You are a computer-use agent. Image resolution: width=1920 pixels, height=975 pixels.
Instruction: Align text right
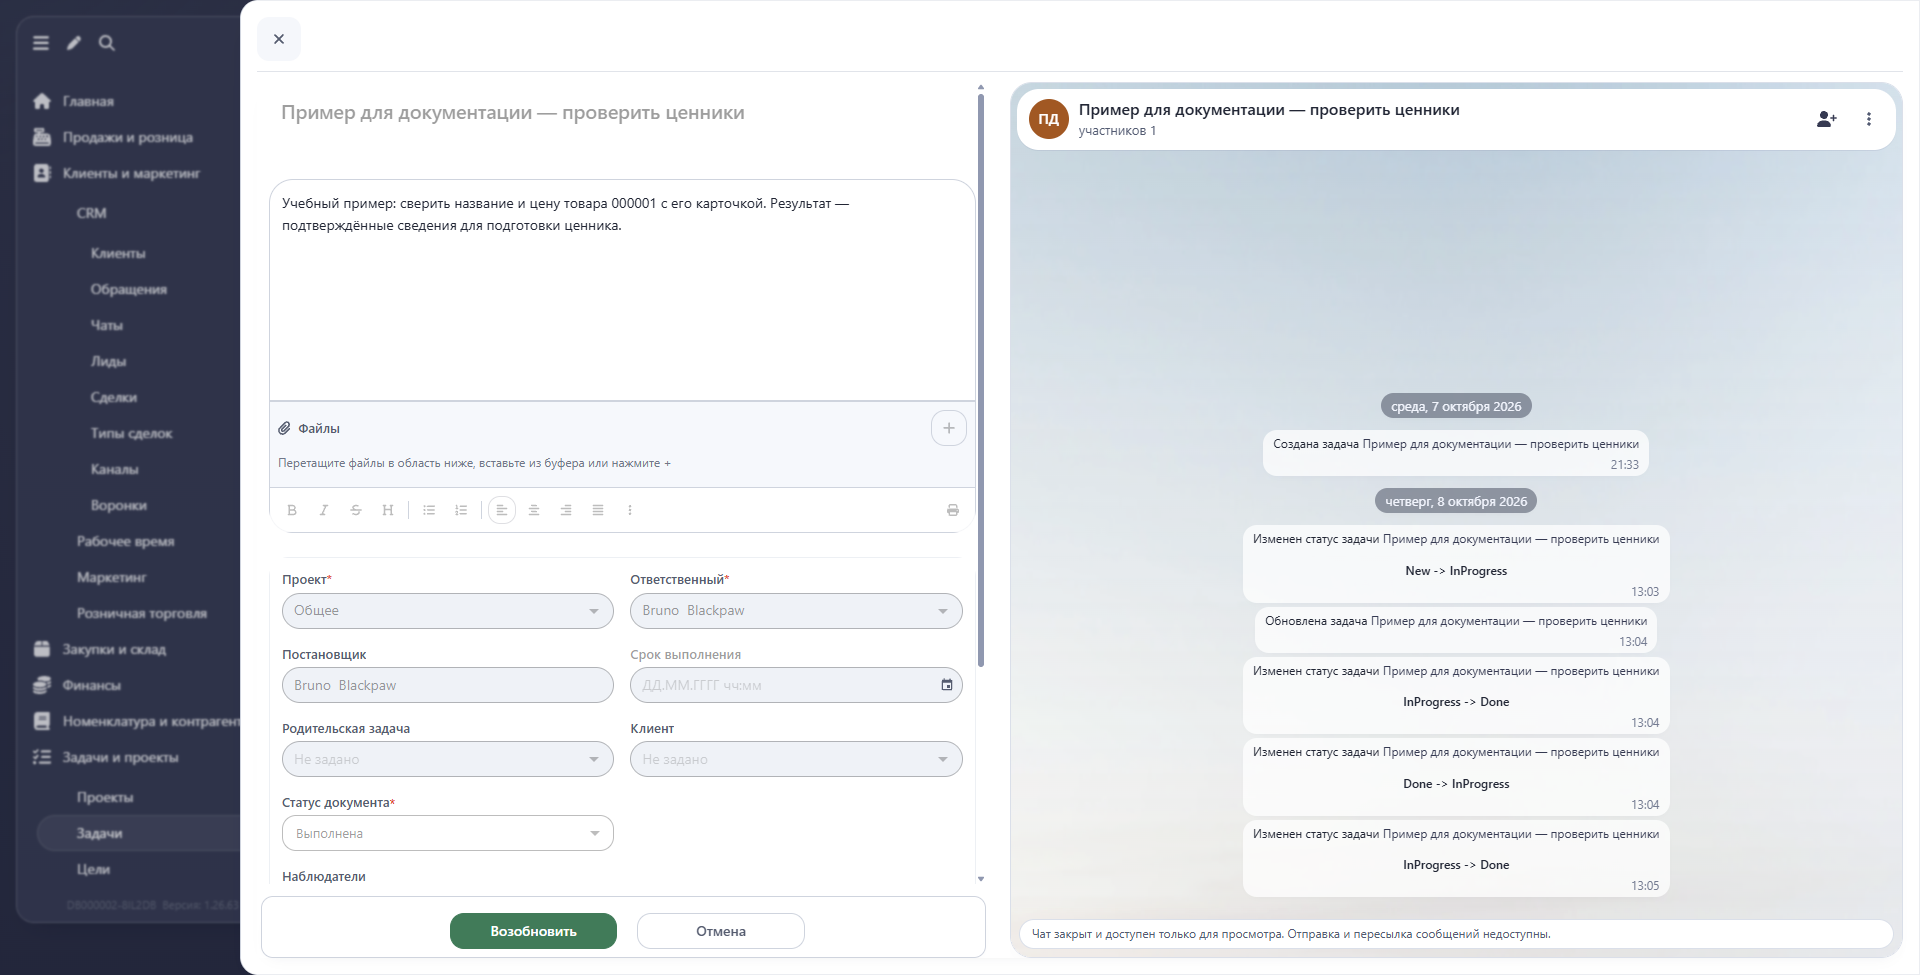pyautogui.click(x=566, y=510)
